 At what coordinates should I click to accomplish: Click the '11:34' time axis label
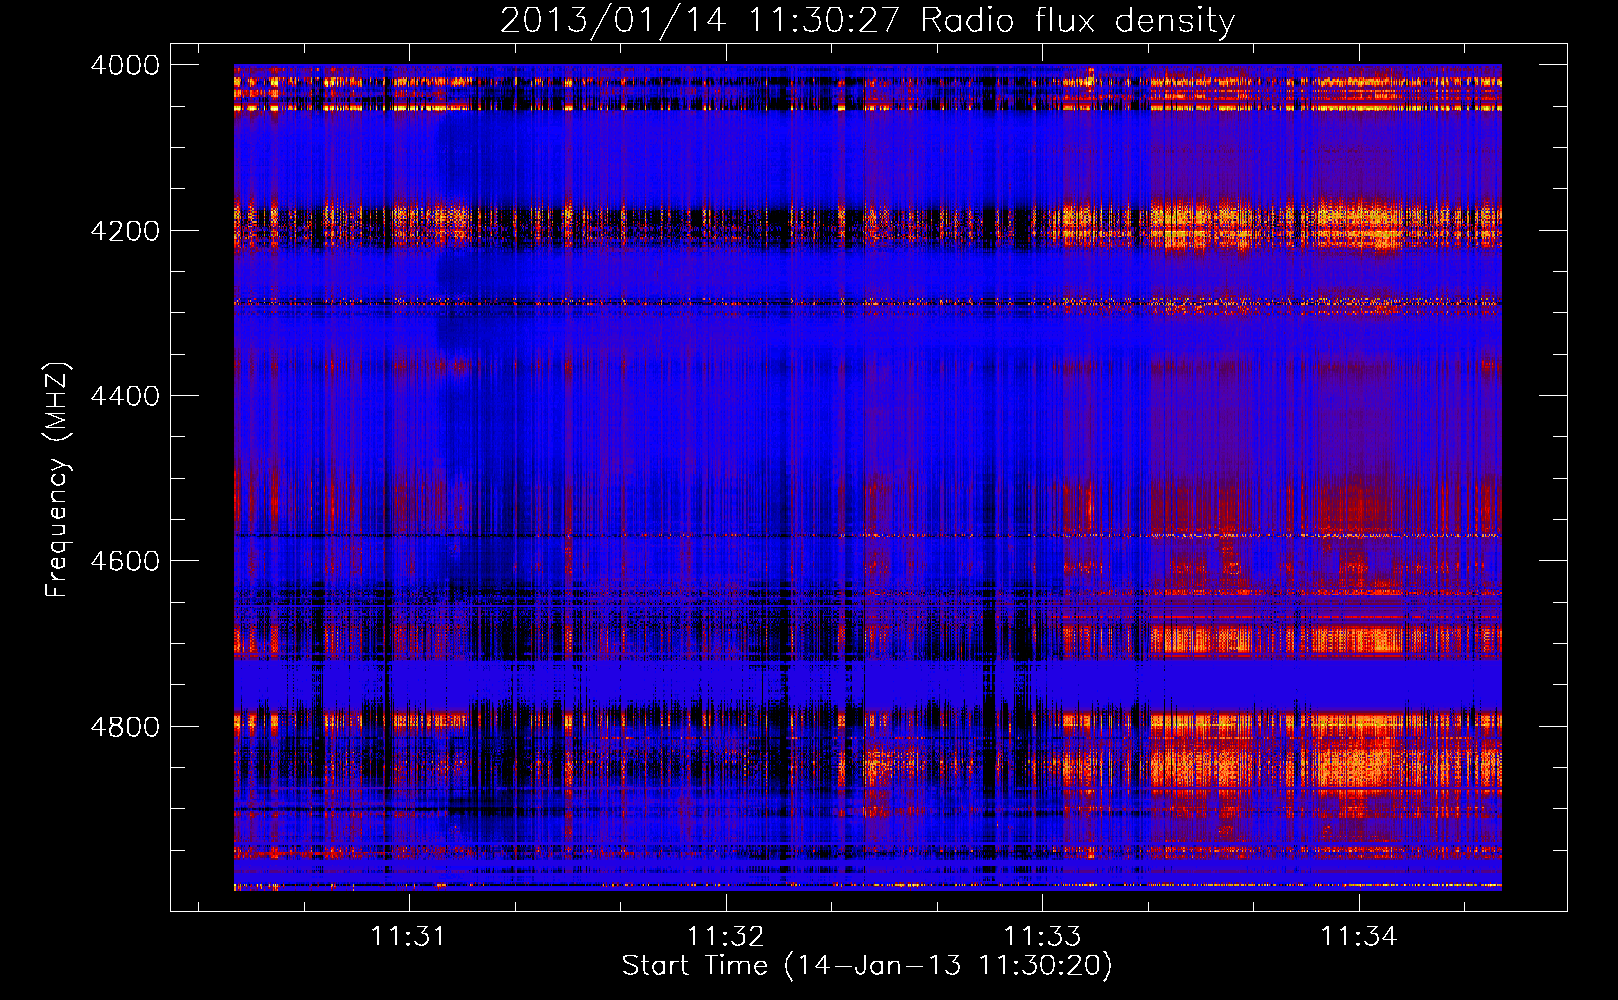1358,936
